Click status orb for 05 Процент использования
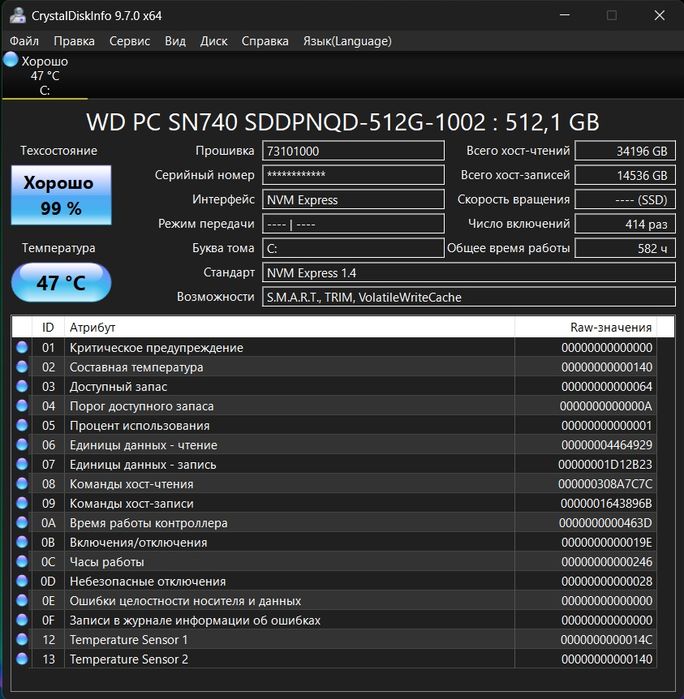 pyautogui.click(x=22, y=425)
